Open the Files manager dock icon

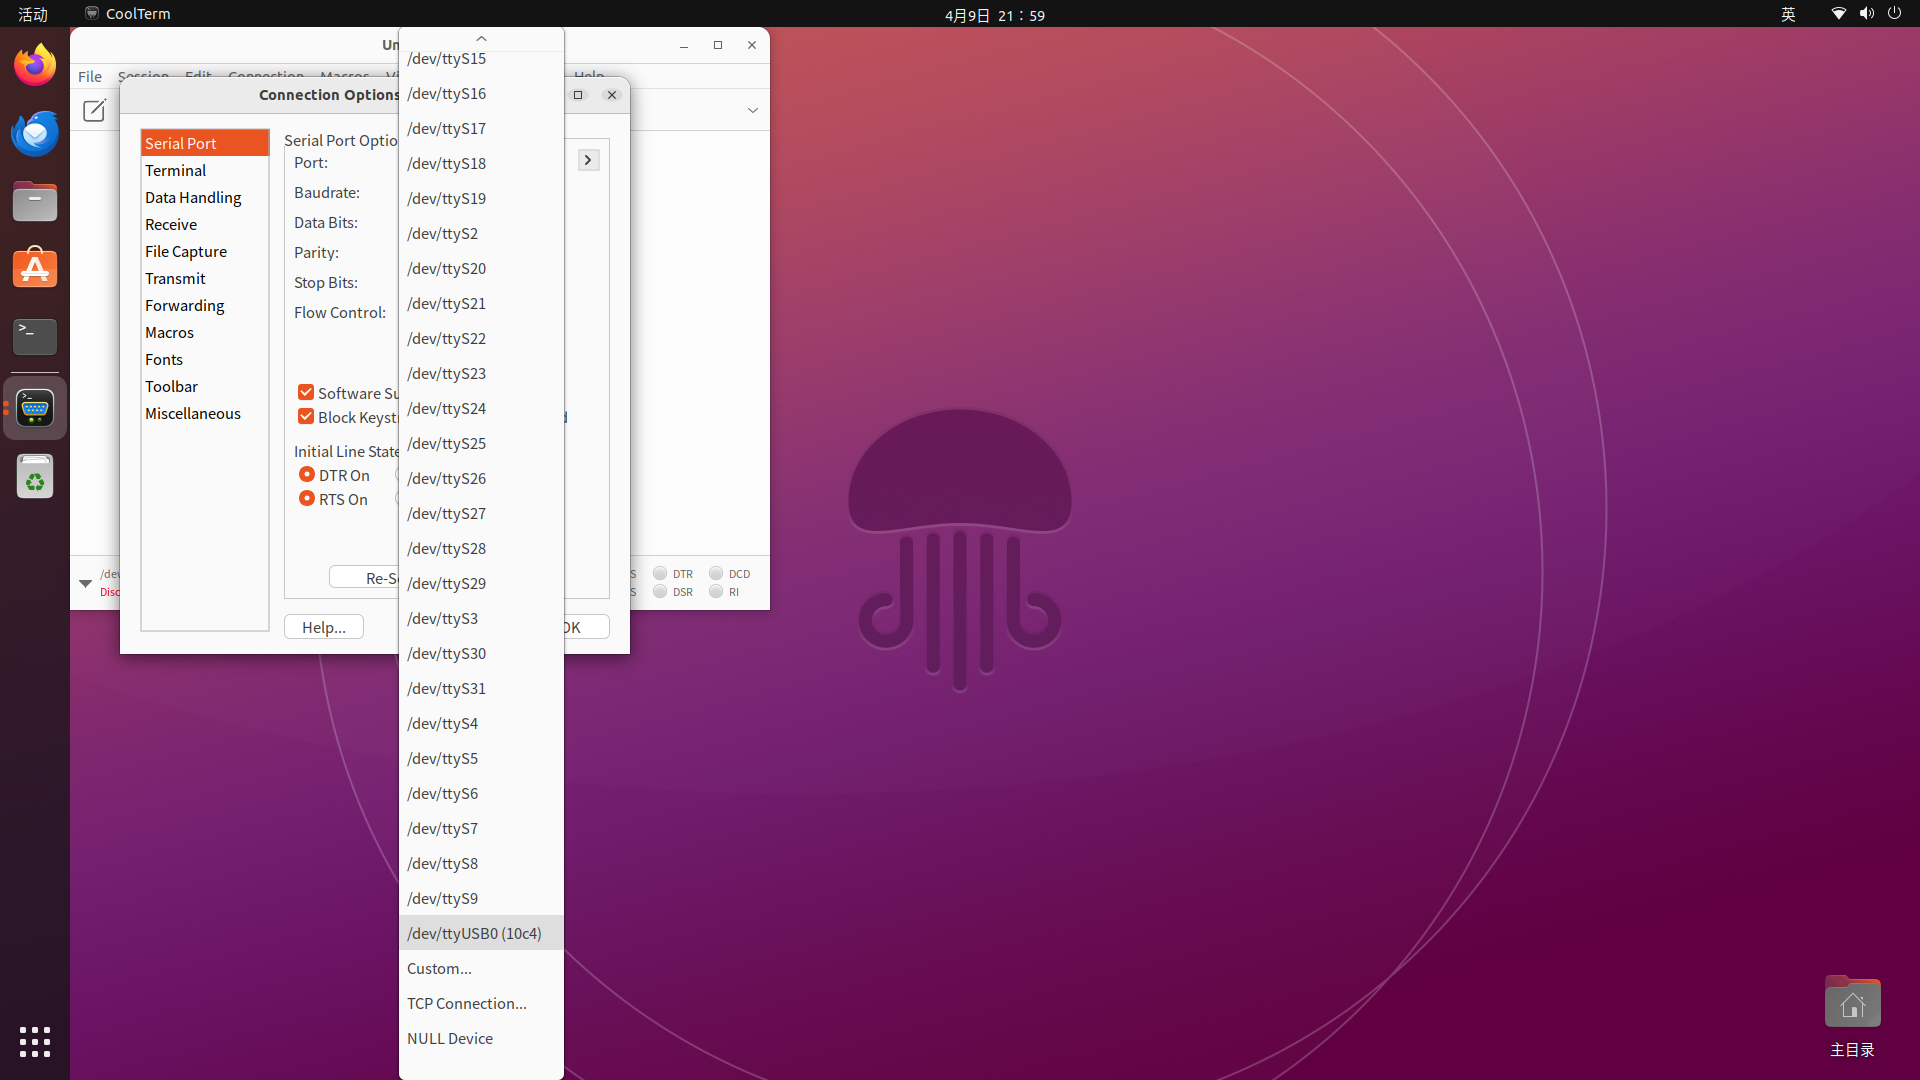tap(35, 202)
